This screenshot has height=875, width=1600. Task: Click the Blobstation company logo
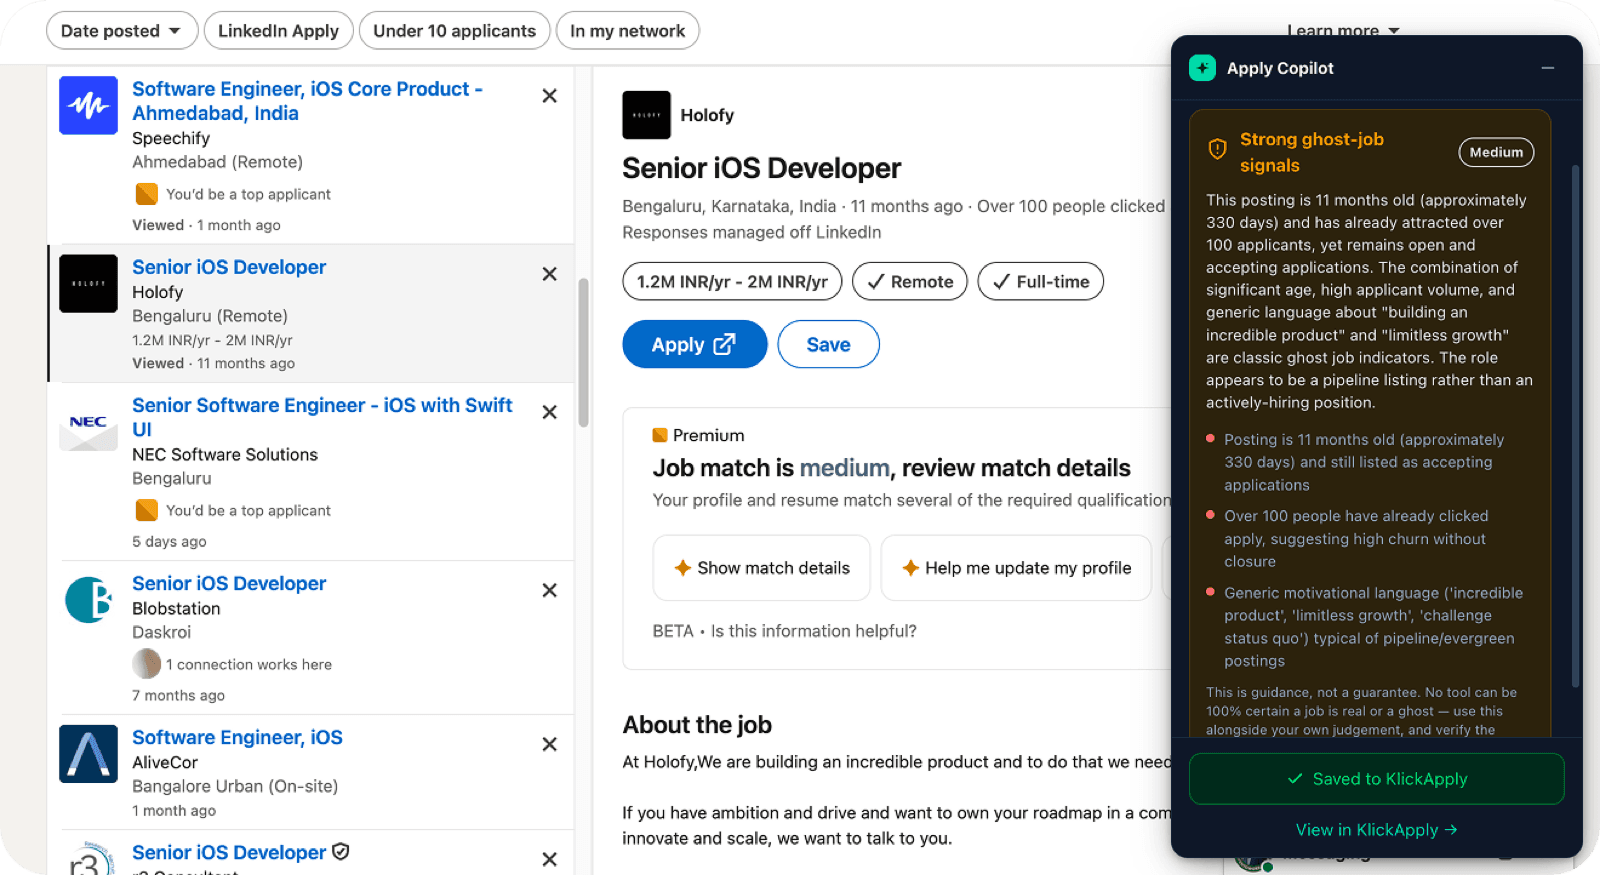coord(88,599)
